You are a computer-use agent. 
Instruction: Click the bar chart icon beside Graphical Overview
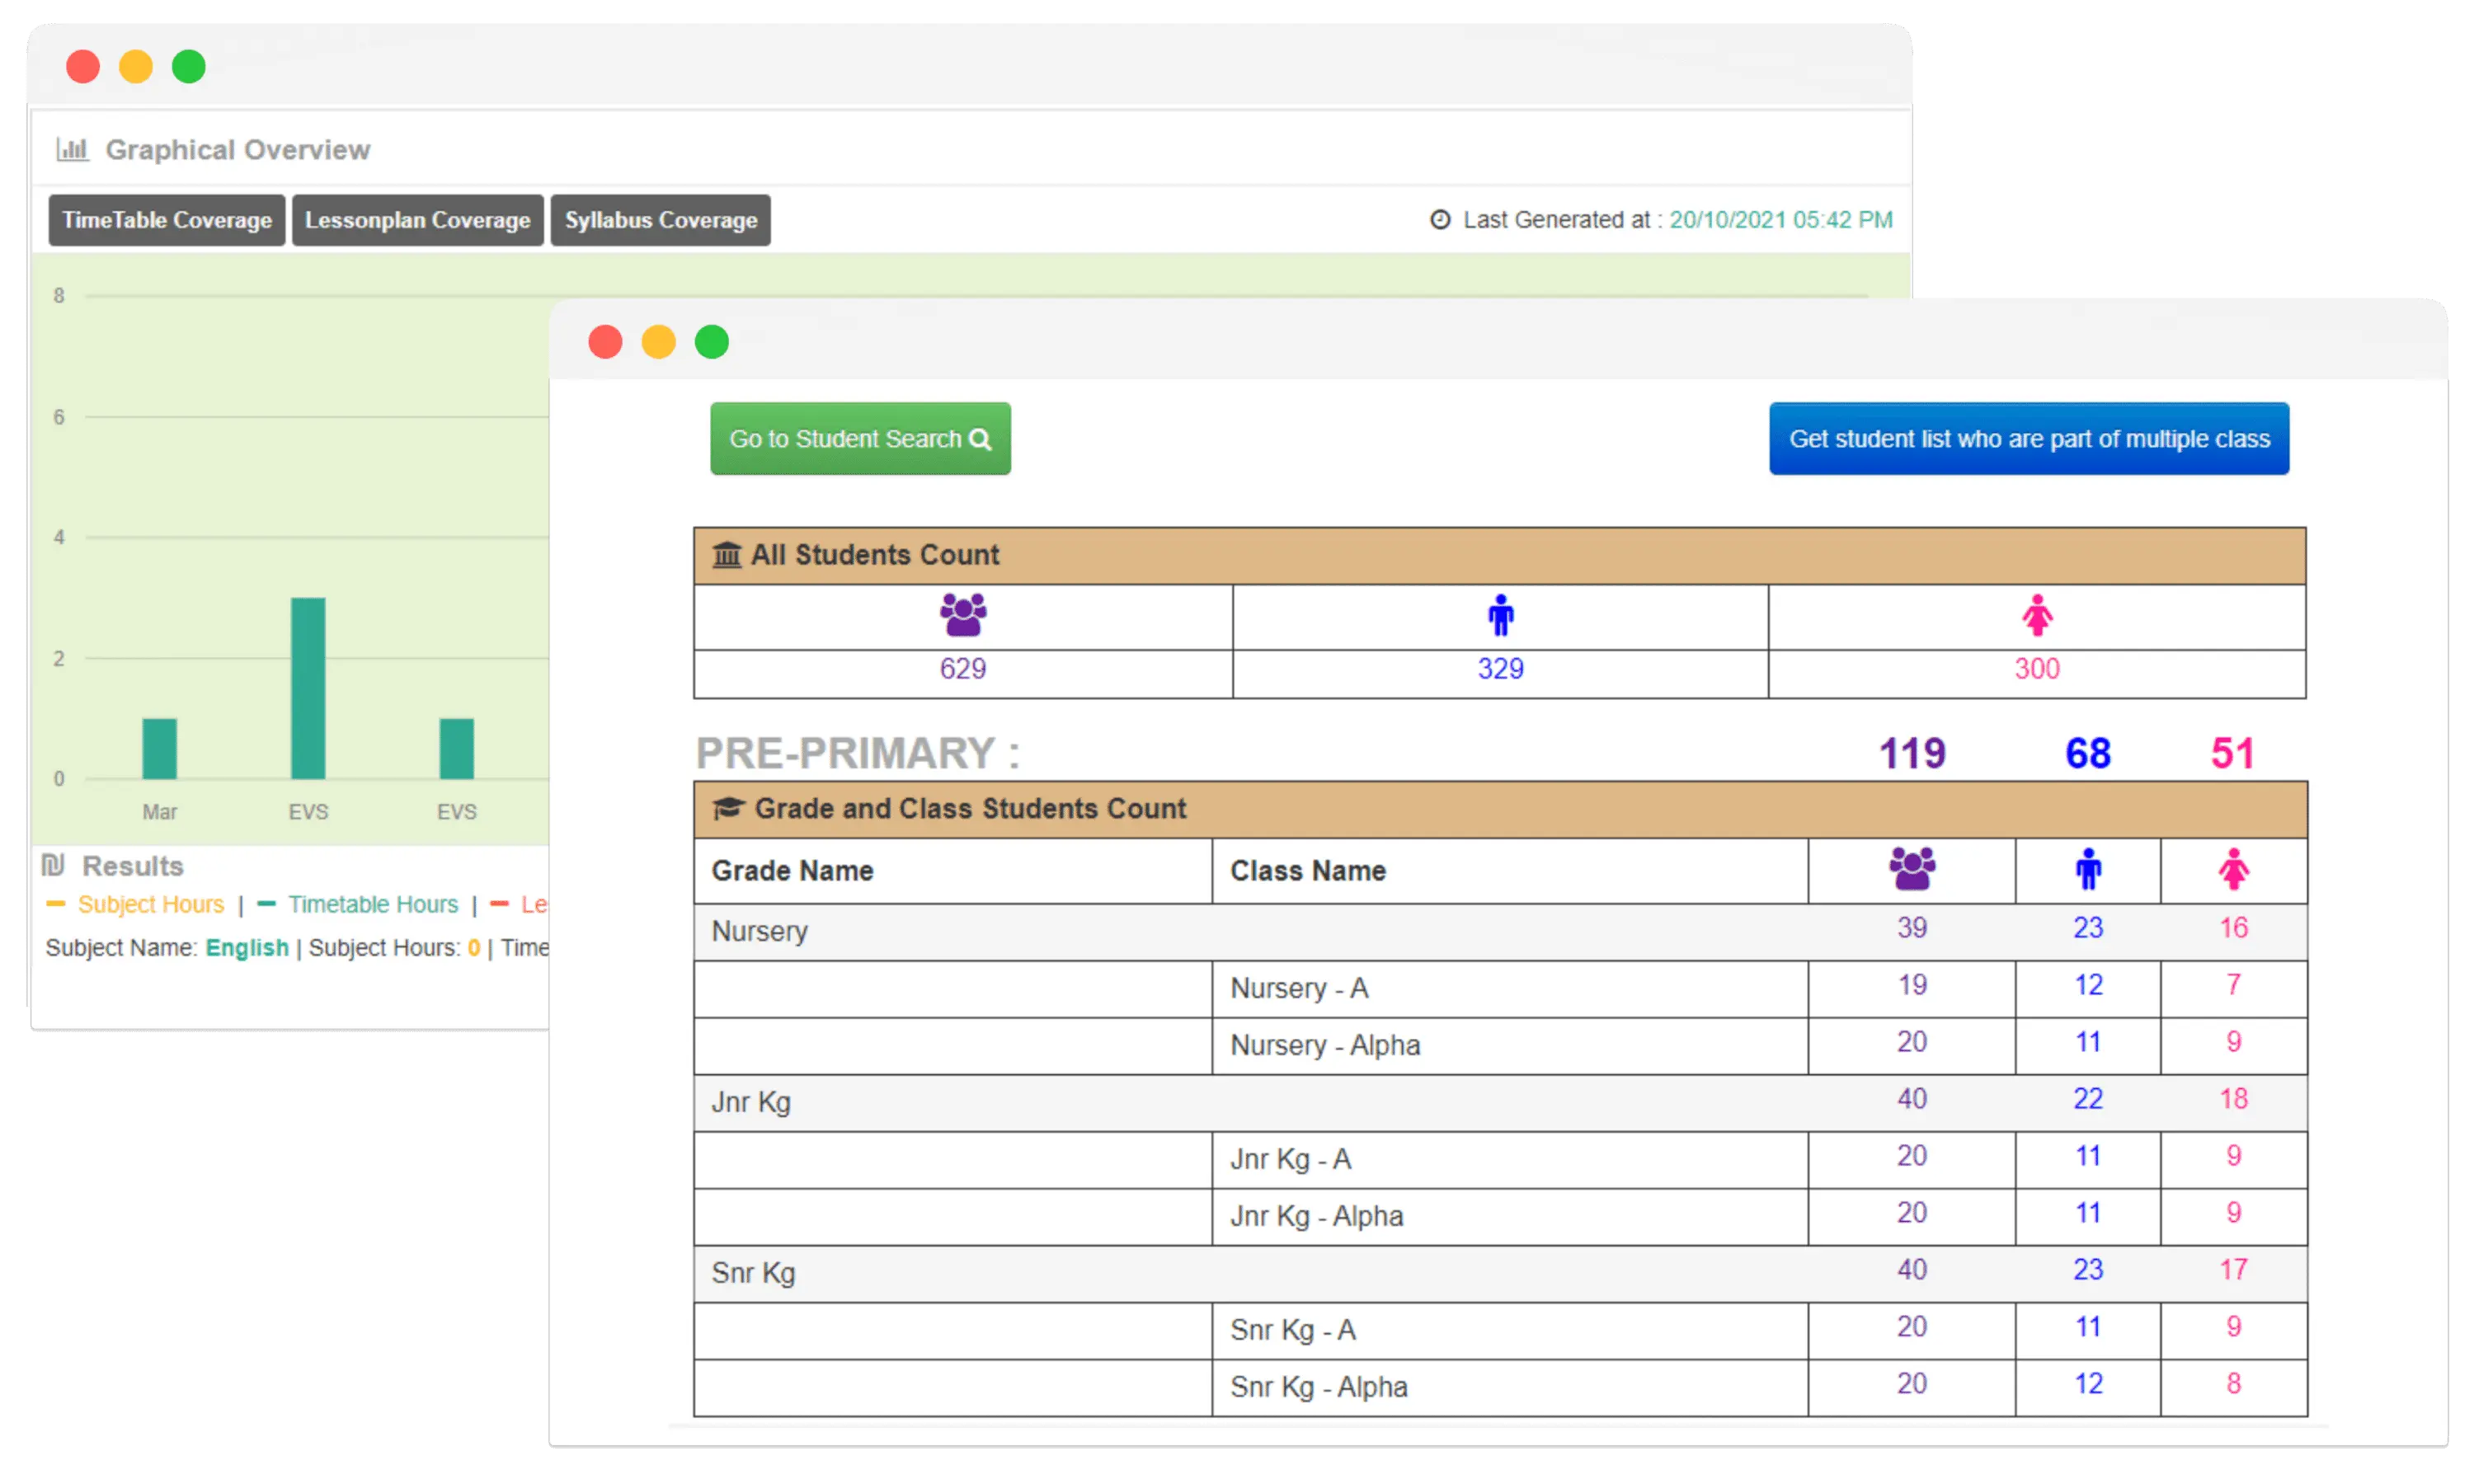coord(72,150)
